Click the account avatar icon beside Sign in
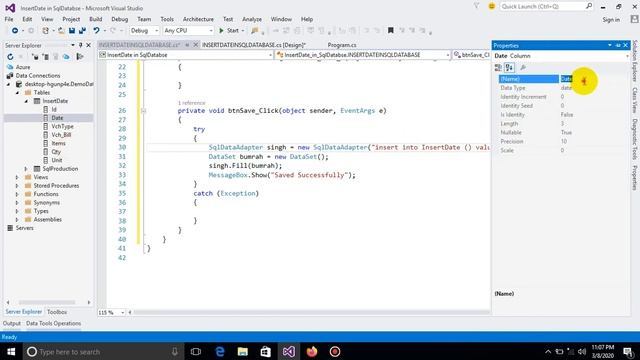This screenshot has width=640, height=360. coord(634,19)
